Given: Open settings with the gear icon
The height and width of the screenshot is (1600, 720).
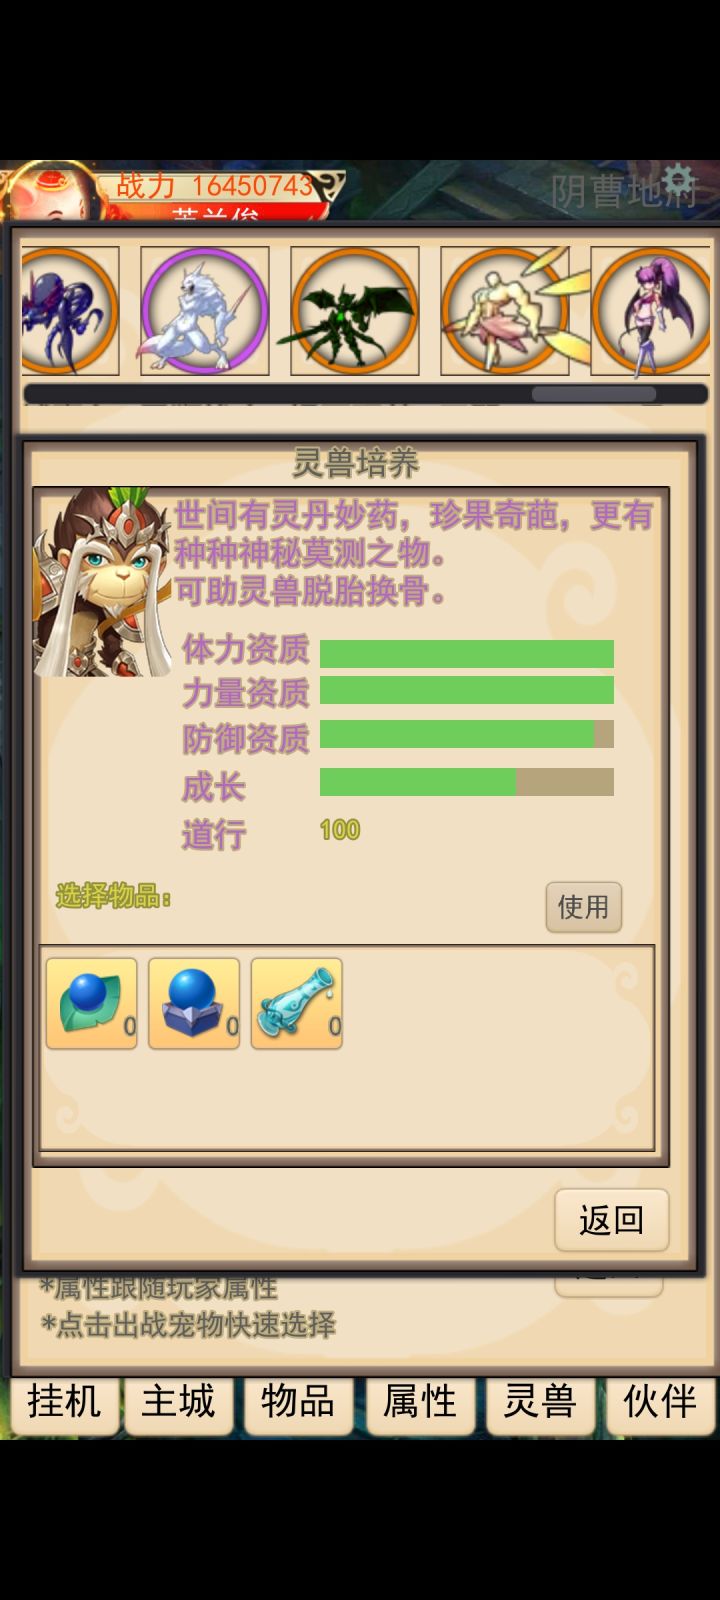Looking at the screenshot, I should pyautogui.click(x=678, y=181).
